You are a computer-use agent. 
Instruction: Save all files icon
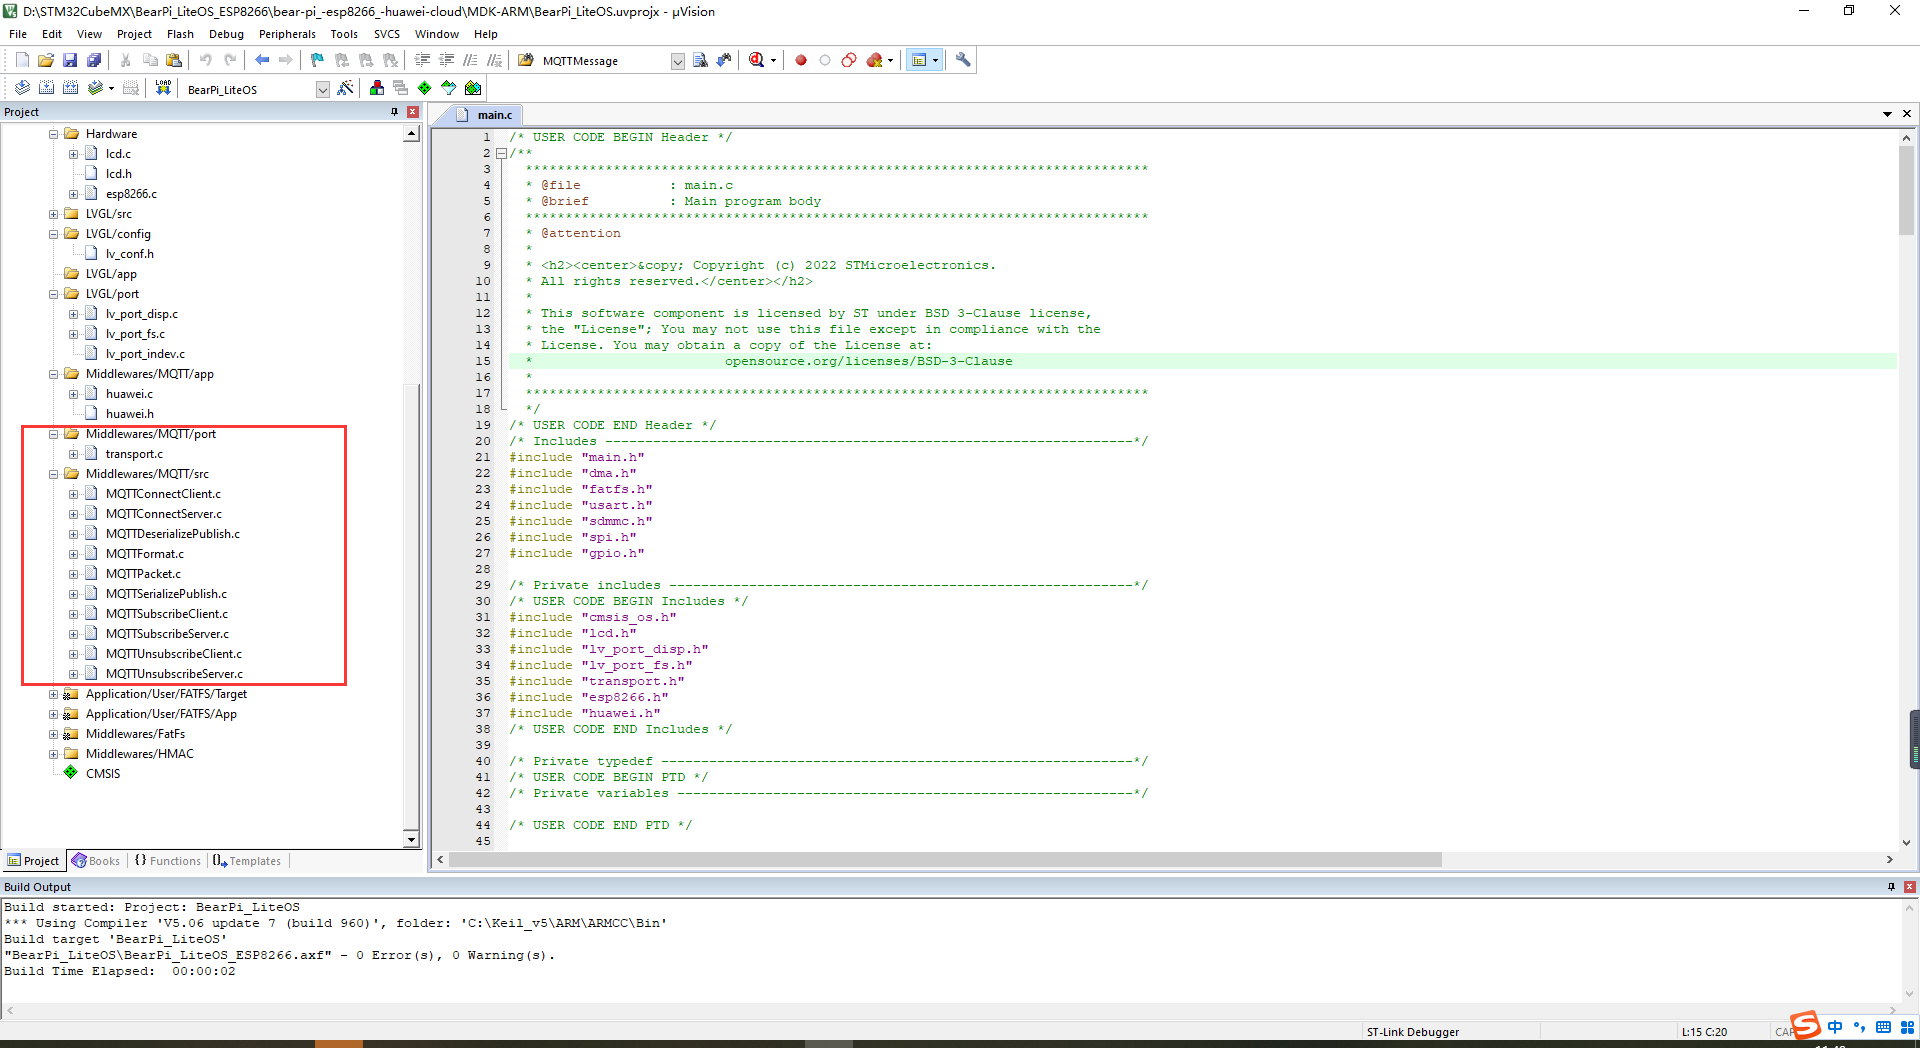tap(94, 60)
